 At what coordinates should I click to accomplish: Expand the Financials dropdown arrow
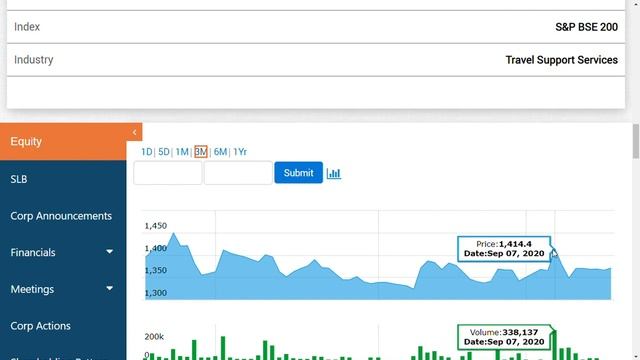pyautogui.click(x=109, y=252)
